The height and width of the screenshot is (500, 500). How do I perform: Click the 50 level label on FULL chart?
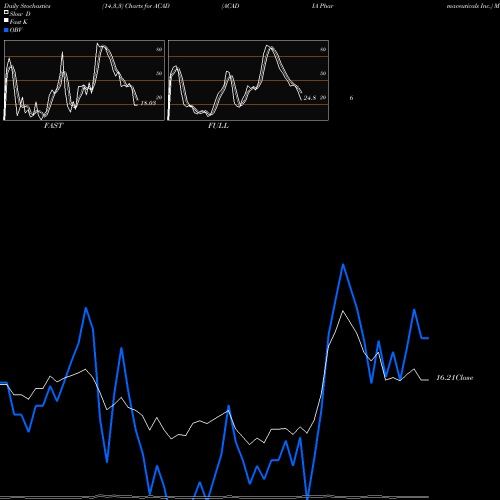point(323,73)
